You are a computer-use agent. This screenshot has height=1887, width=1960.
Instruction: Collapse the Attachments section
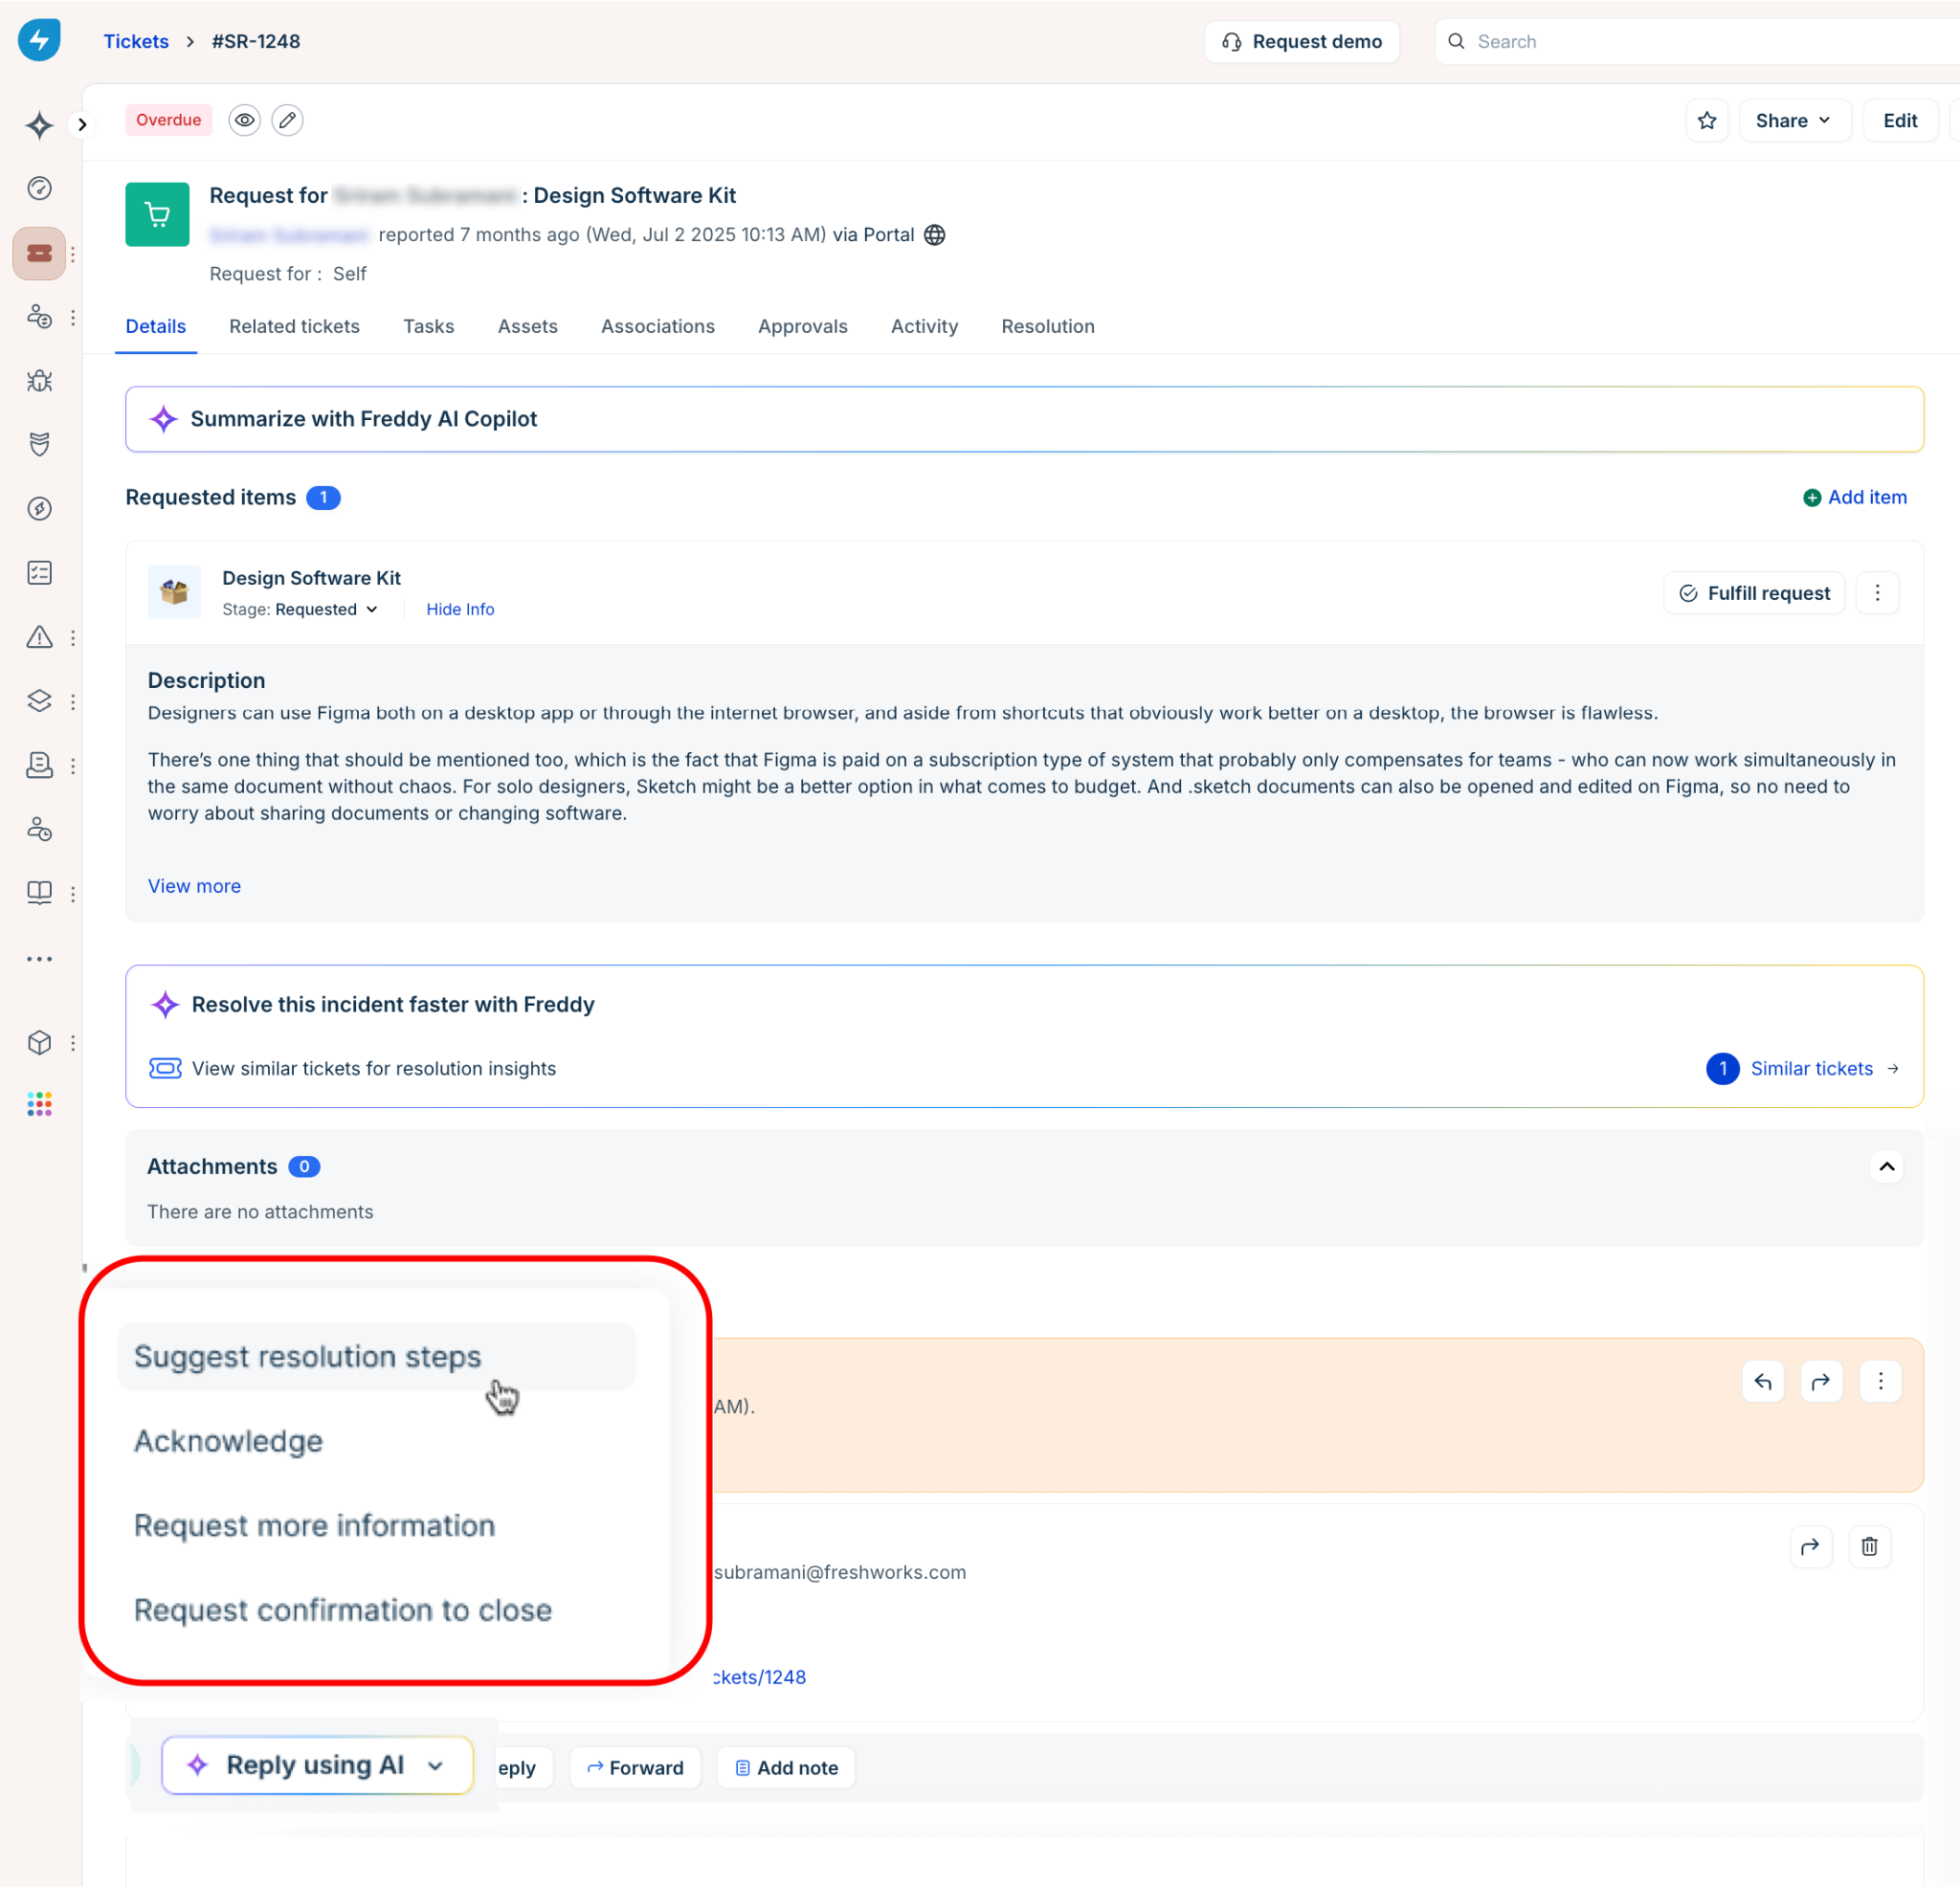point(1886,1166)
